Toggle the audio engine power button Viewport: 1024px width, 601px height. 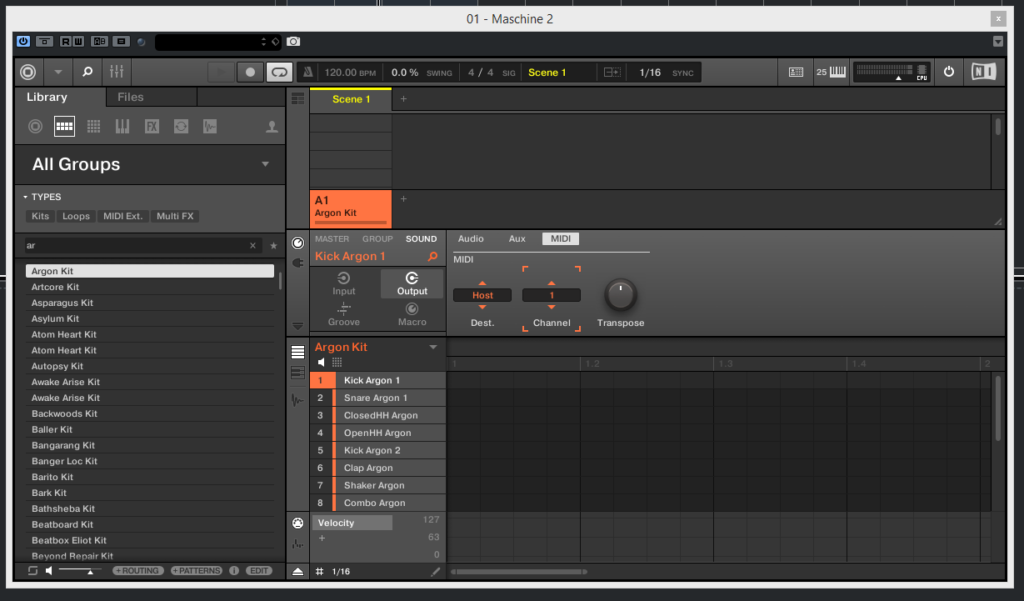(x=948, y=72)
